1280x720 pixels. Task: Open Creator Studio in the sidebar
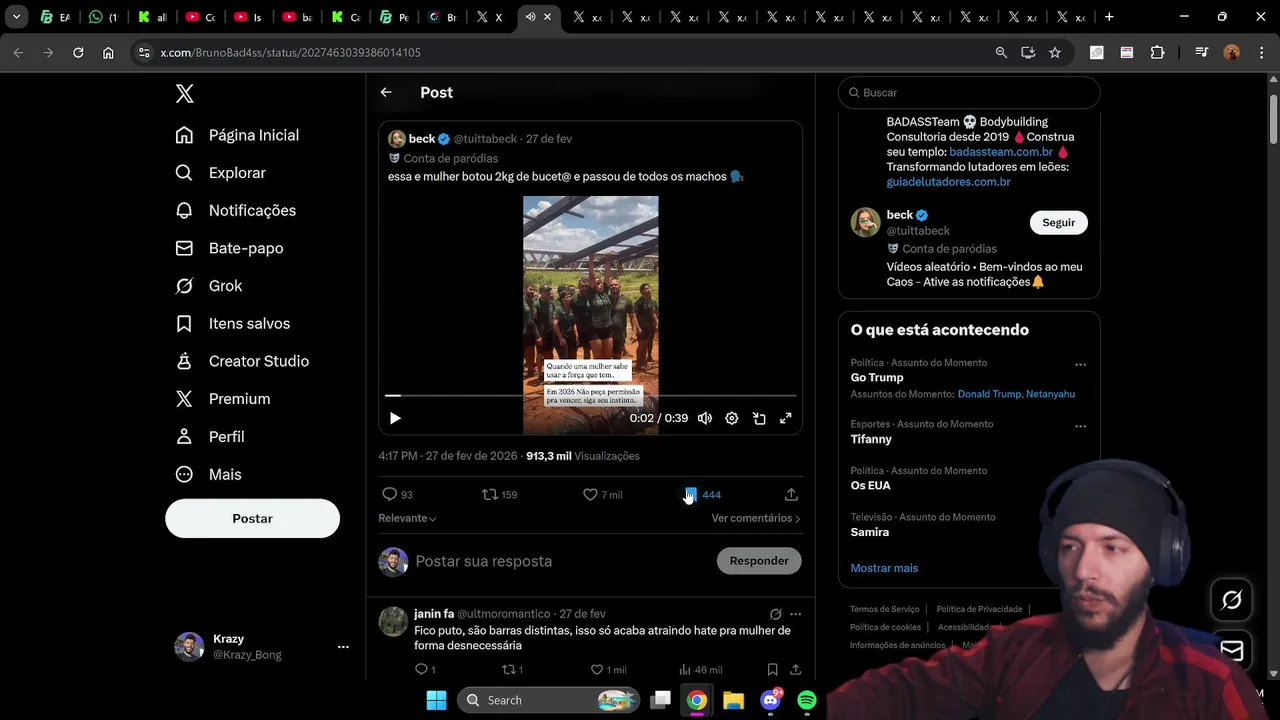tap(242, 361)
